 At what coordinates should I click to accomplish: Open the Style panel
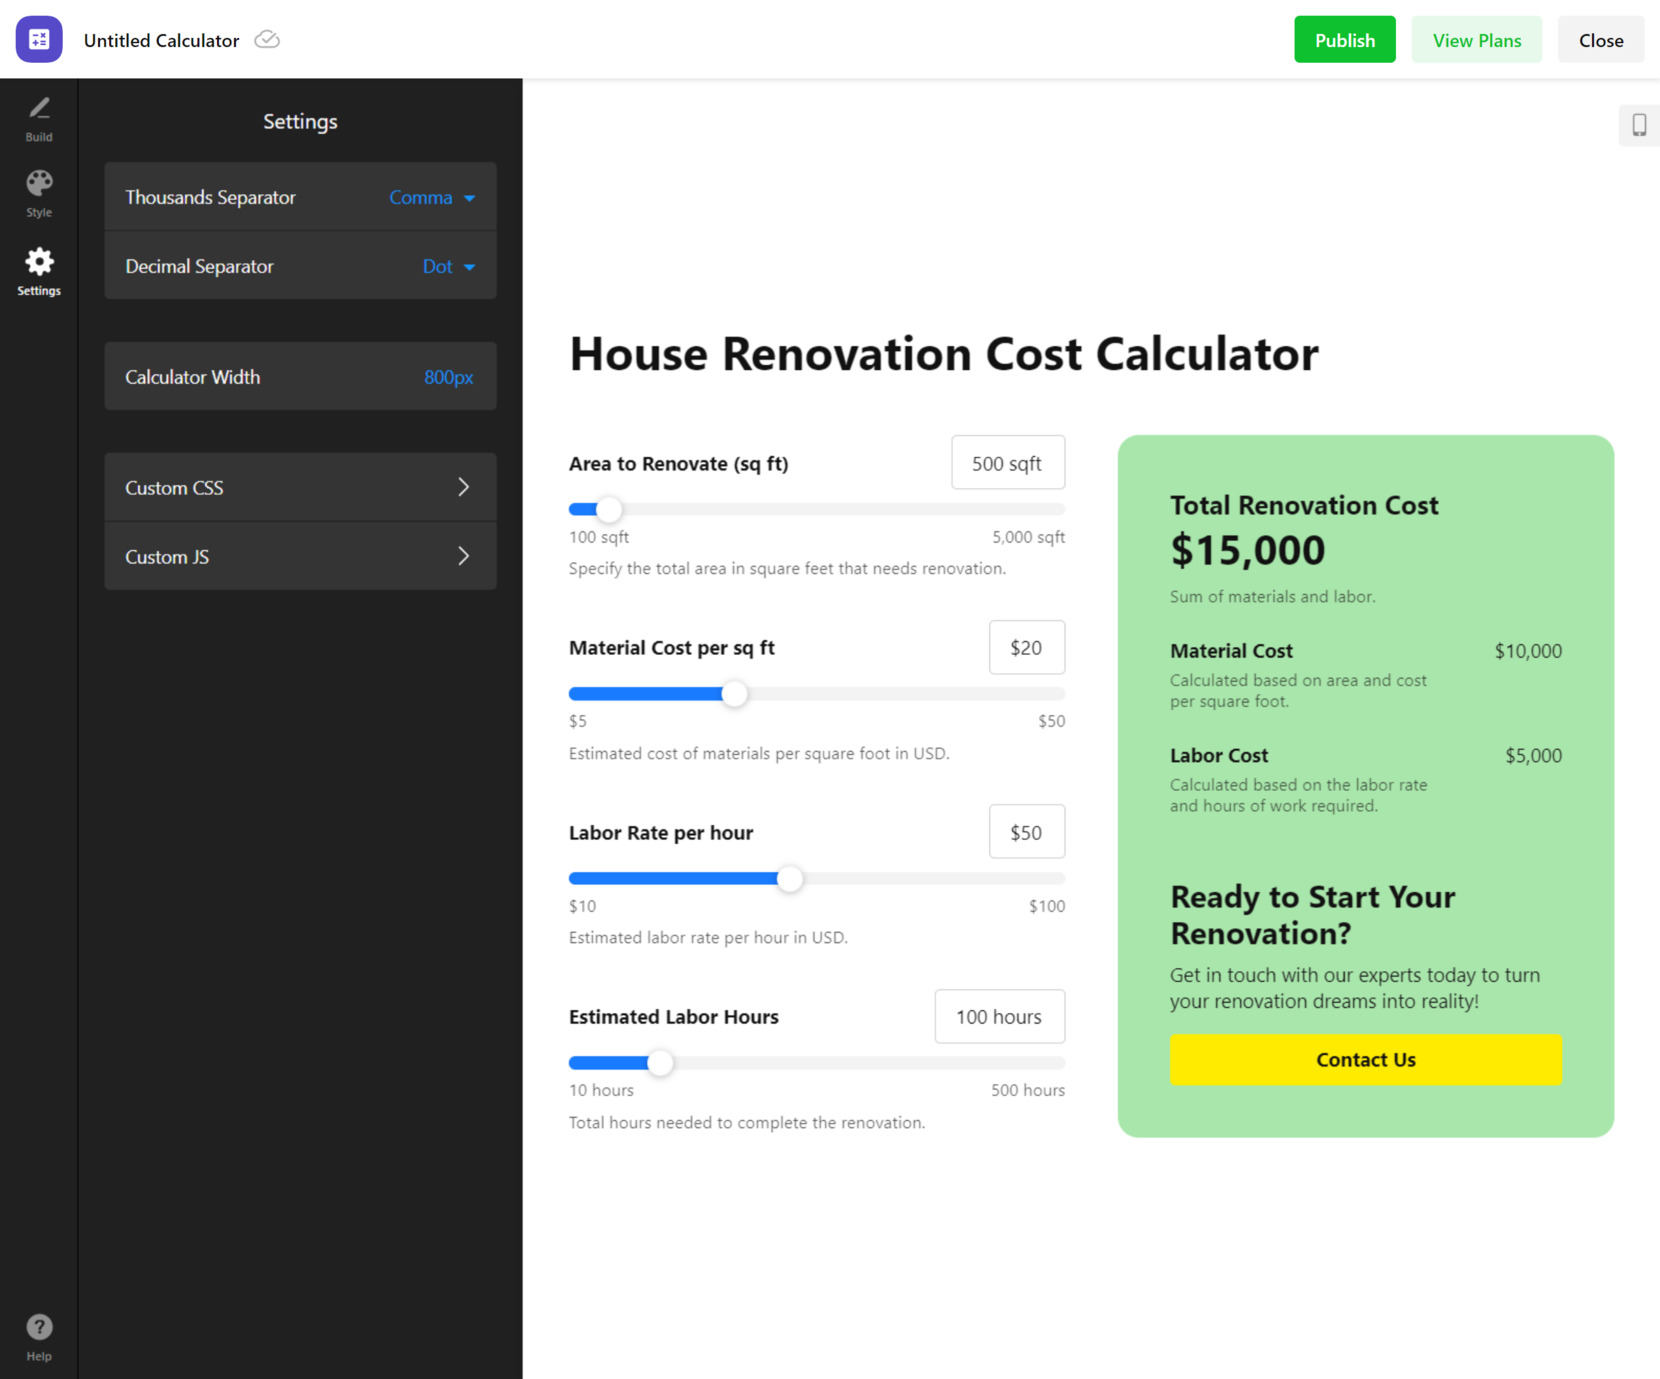[x=38, y=193]
